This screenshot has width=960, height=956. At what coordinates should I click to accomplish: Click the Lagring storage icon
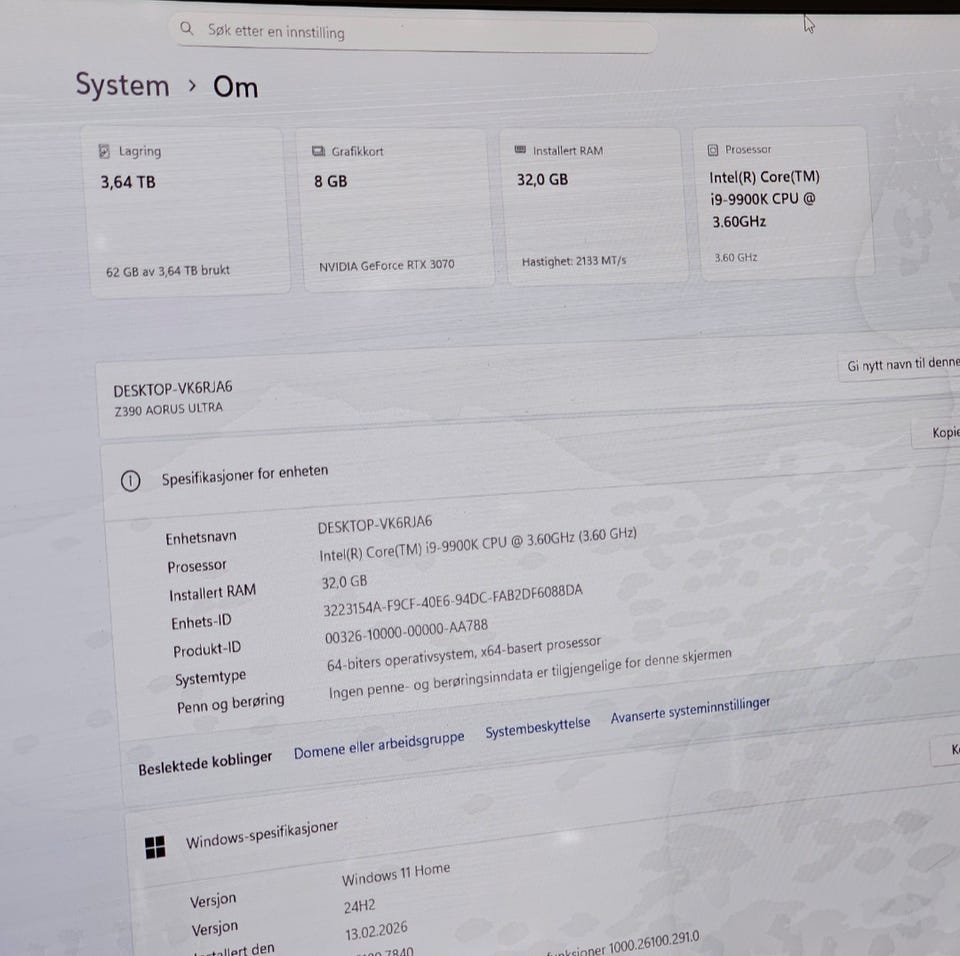(x=104, y=151)
